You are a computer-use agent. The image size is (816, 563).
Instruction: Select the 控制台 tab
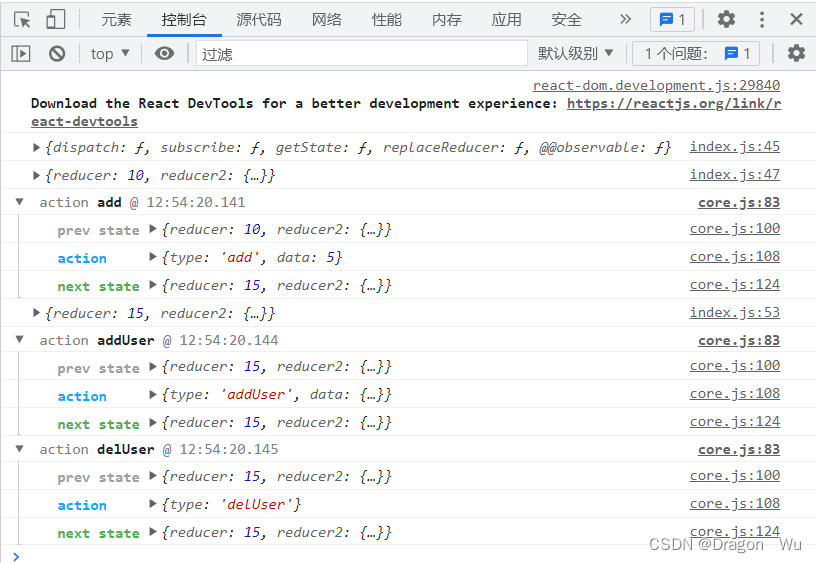click(x=184, y=20)
